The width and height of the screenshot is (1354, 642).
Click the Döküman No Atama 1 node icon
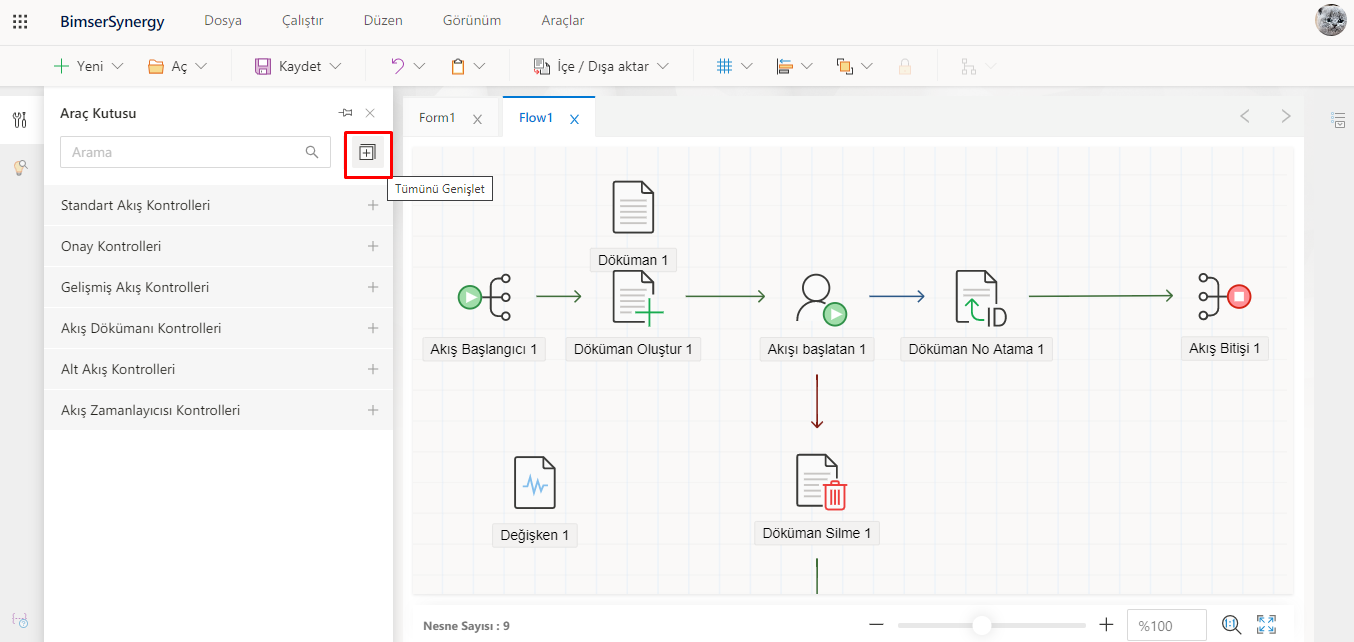pos(979,298)
